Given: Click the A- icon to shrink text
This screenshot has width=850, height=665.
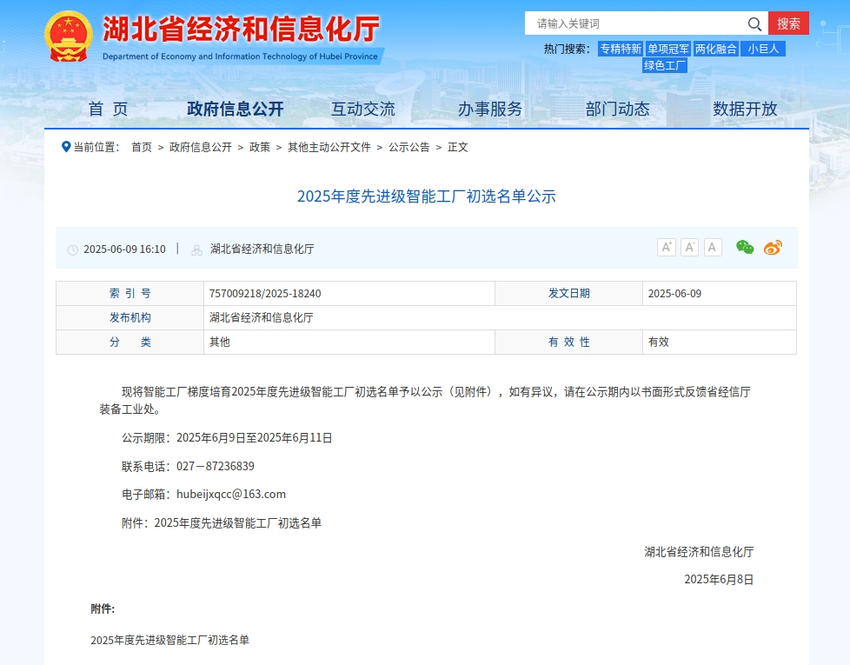Looking at the screenshot, I should coord(689,247).
